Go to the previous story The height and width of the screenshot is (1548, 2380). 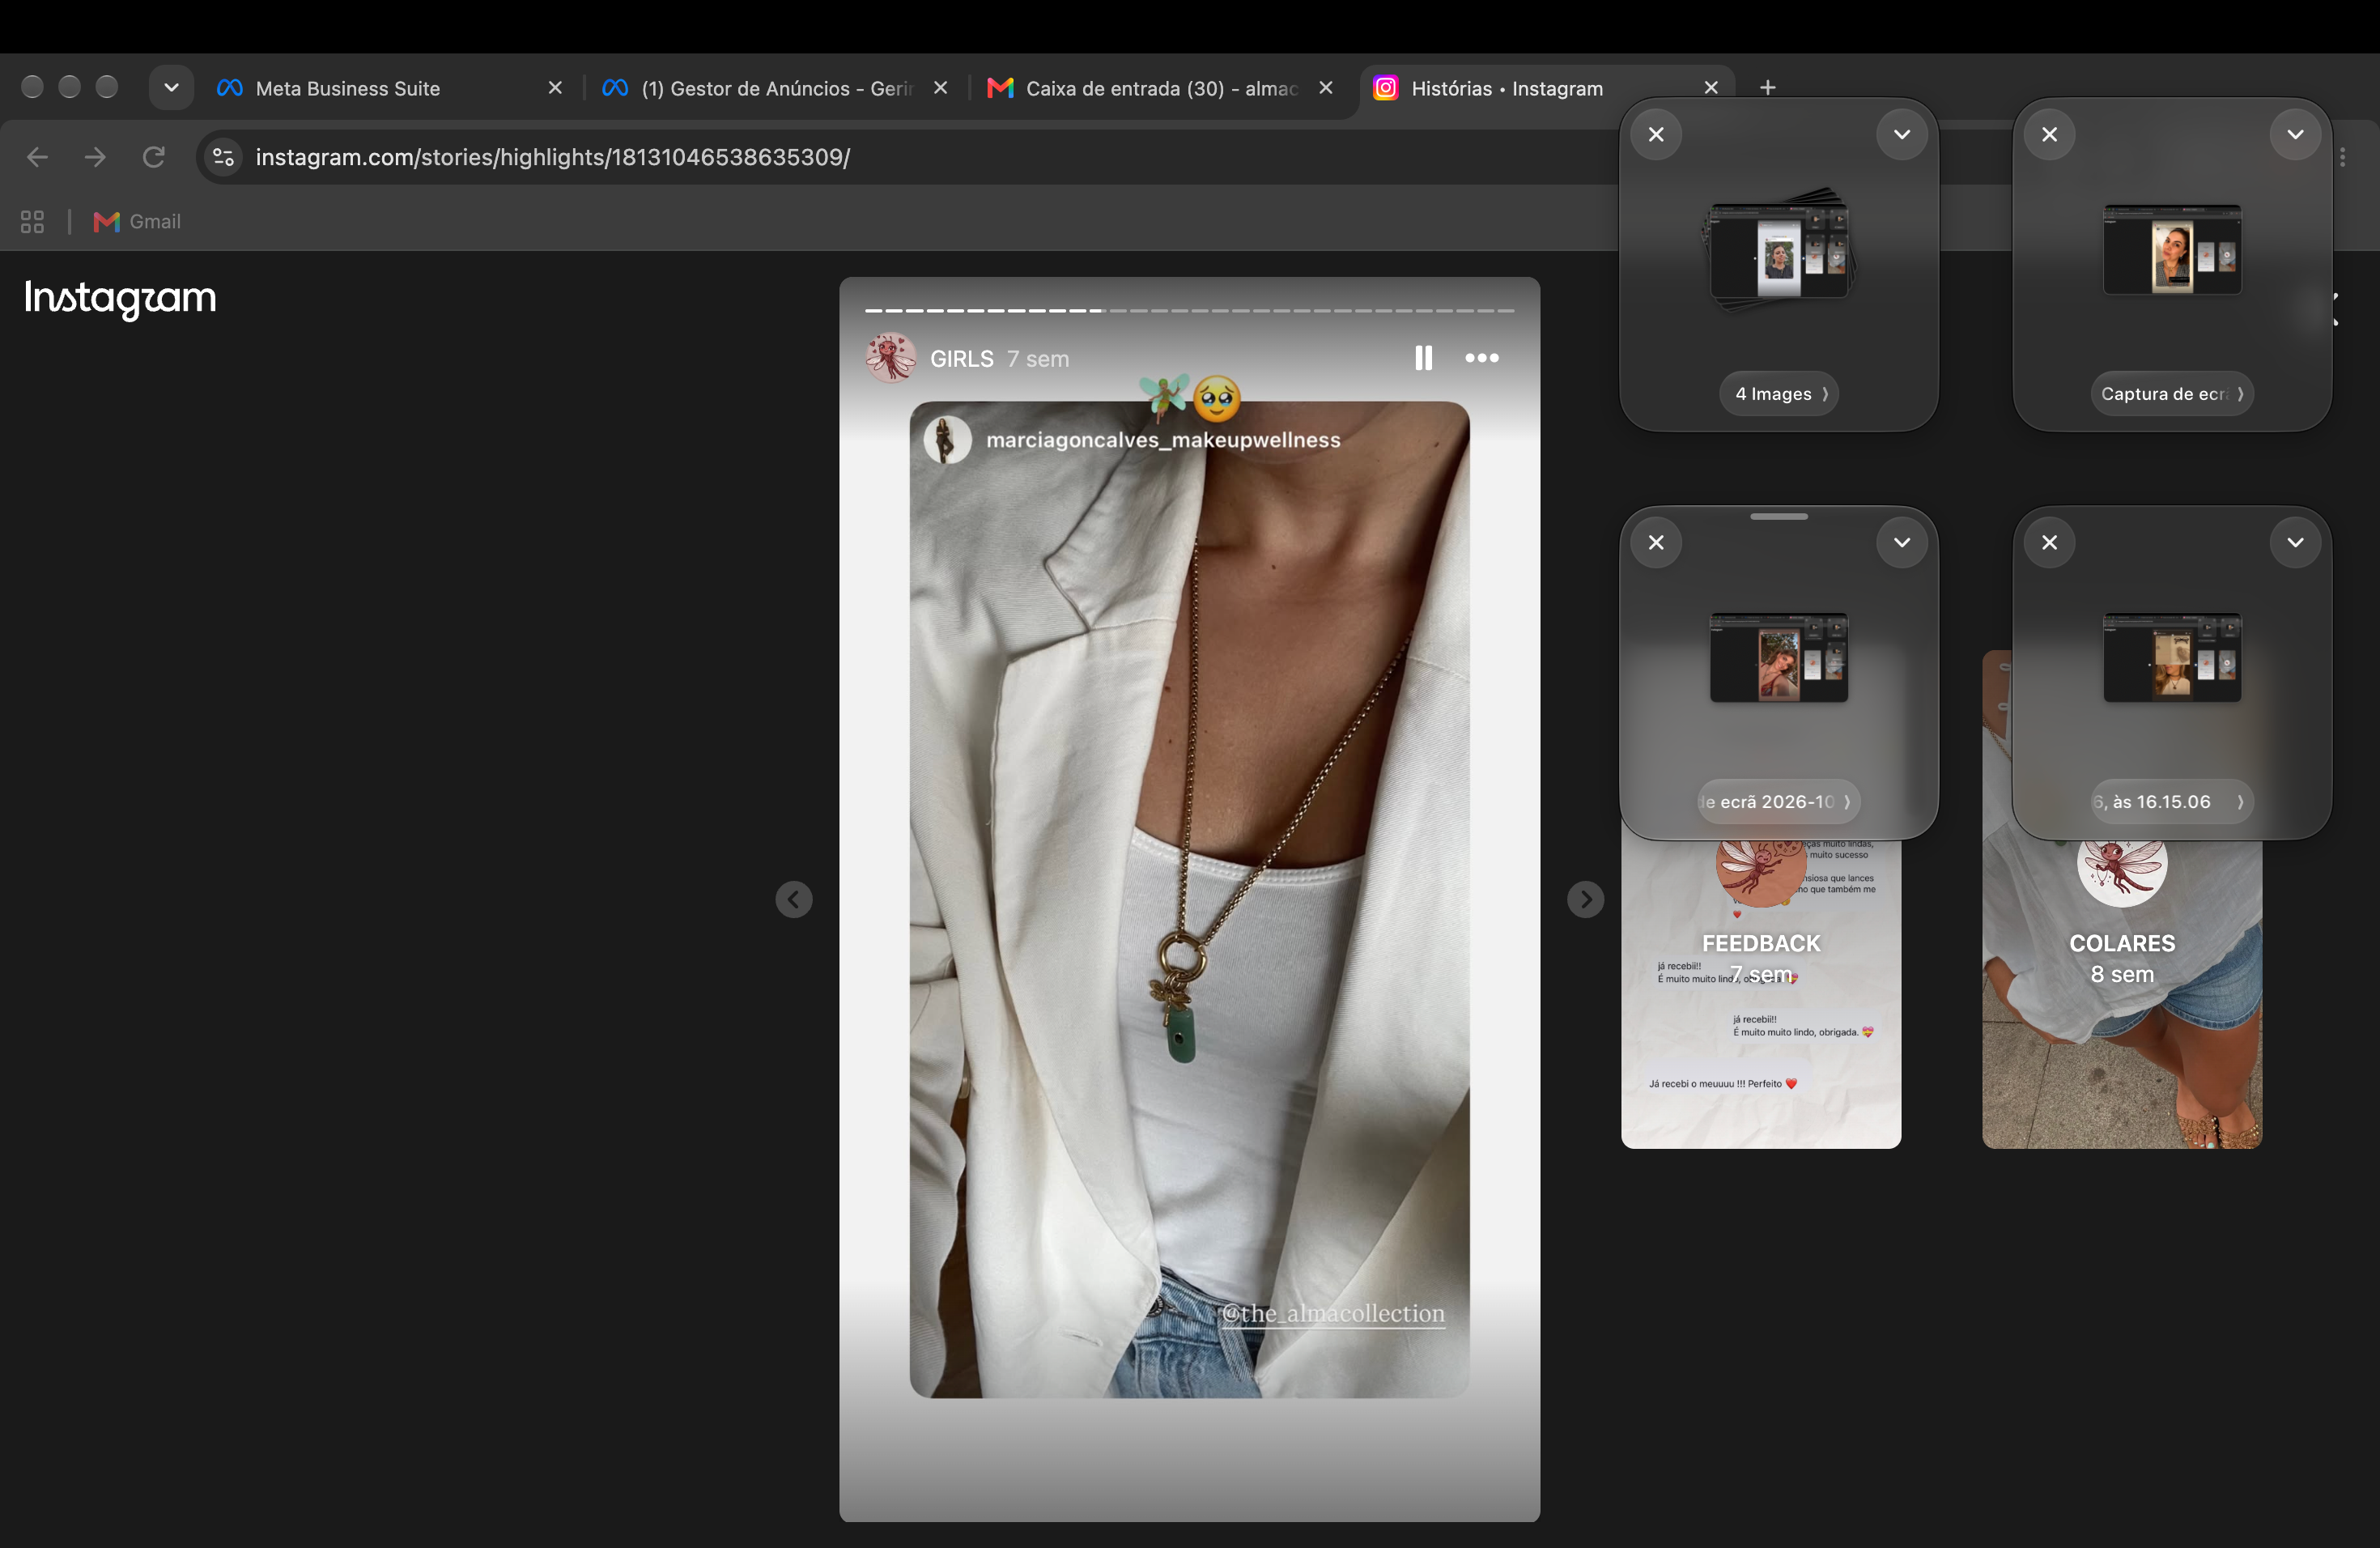point(794,899)
